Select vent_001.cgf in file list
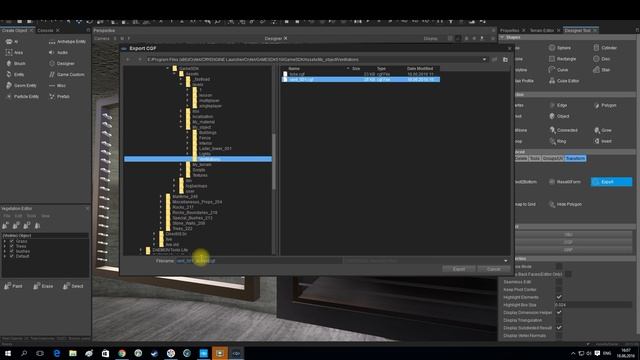 point(360,80)
